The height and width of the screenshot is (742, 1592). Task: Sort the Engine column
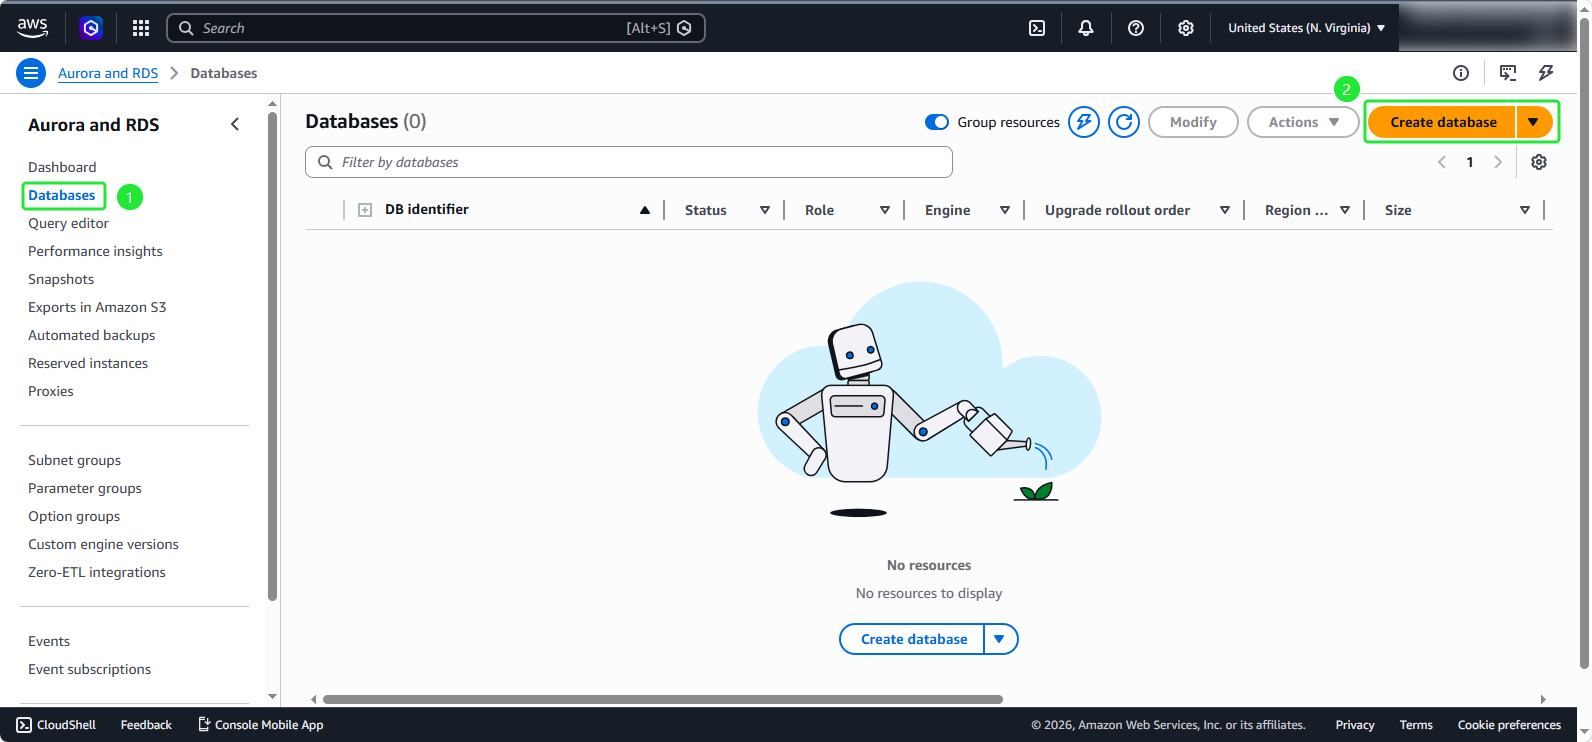click(1005, 210)
